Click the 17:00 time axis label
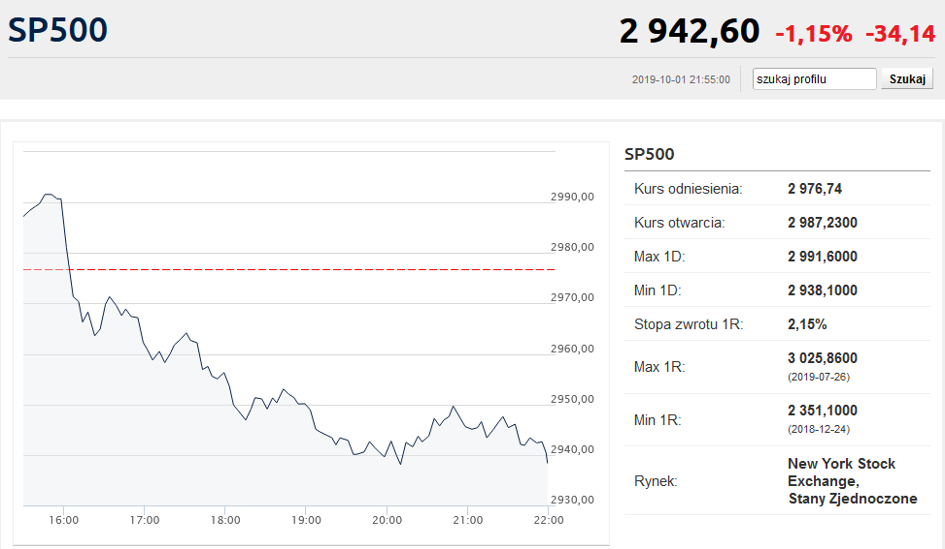Screen dimensions: 945x549 [145, 520]
